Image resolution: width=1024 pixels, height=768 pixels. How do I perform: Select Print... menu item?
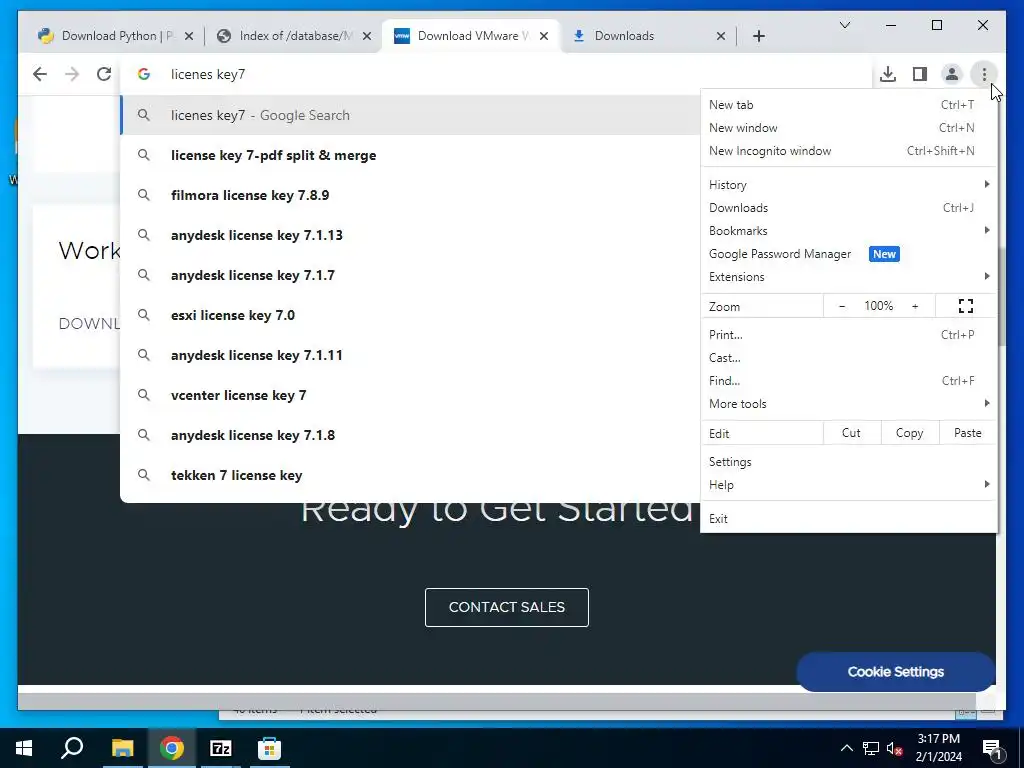coord(848,334)
